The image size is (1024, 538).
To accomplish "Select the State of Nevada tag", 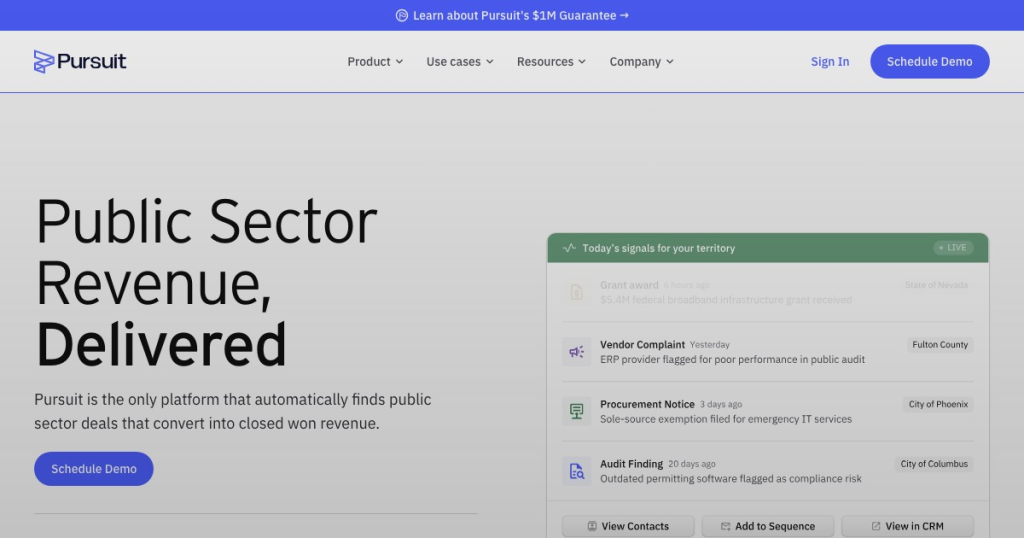I will pyautogui.click(x=936, y=285).
